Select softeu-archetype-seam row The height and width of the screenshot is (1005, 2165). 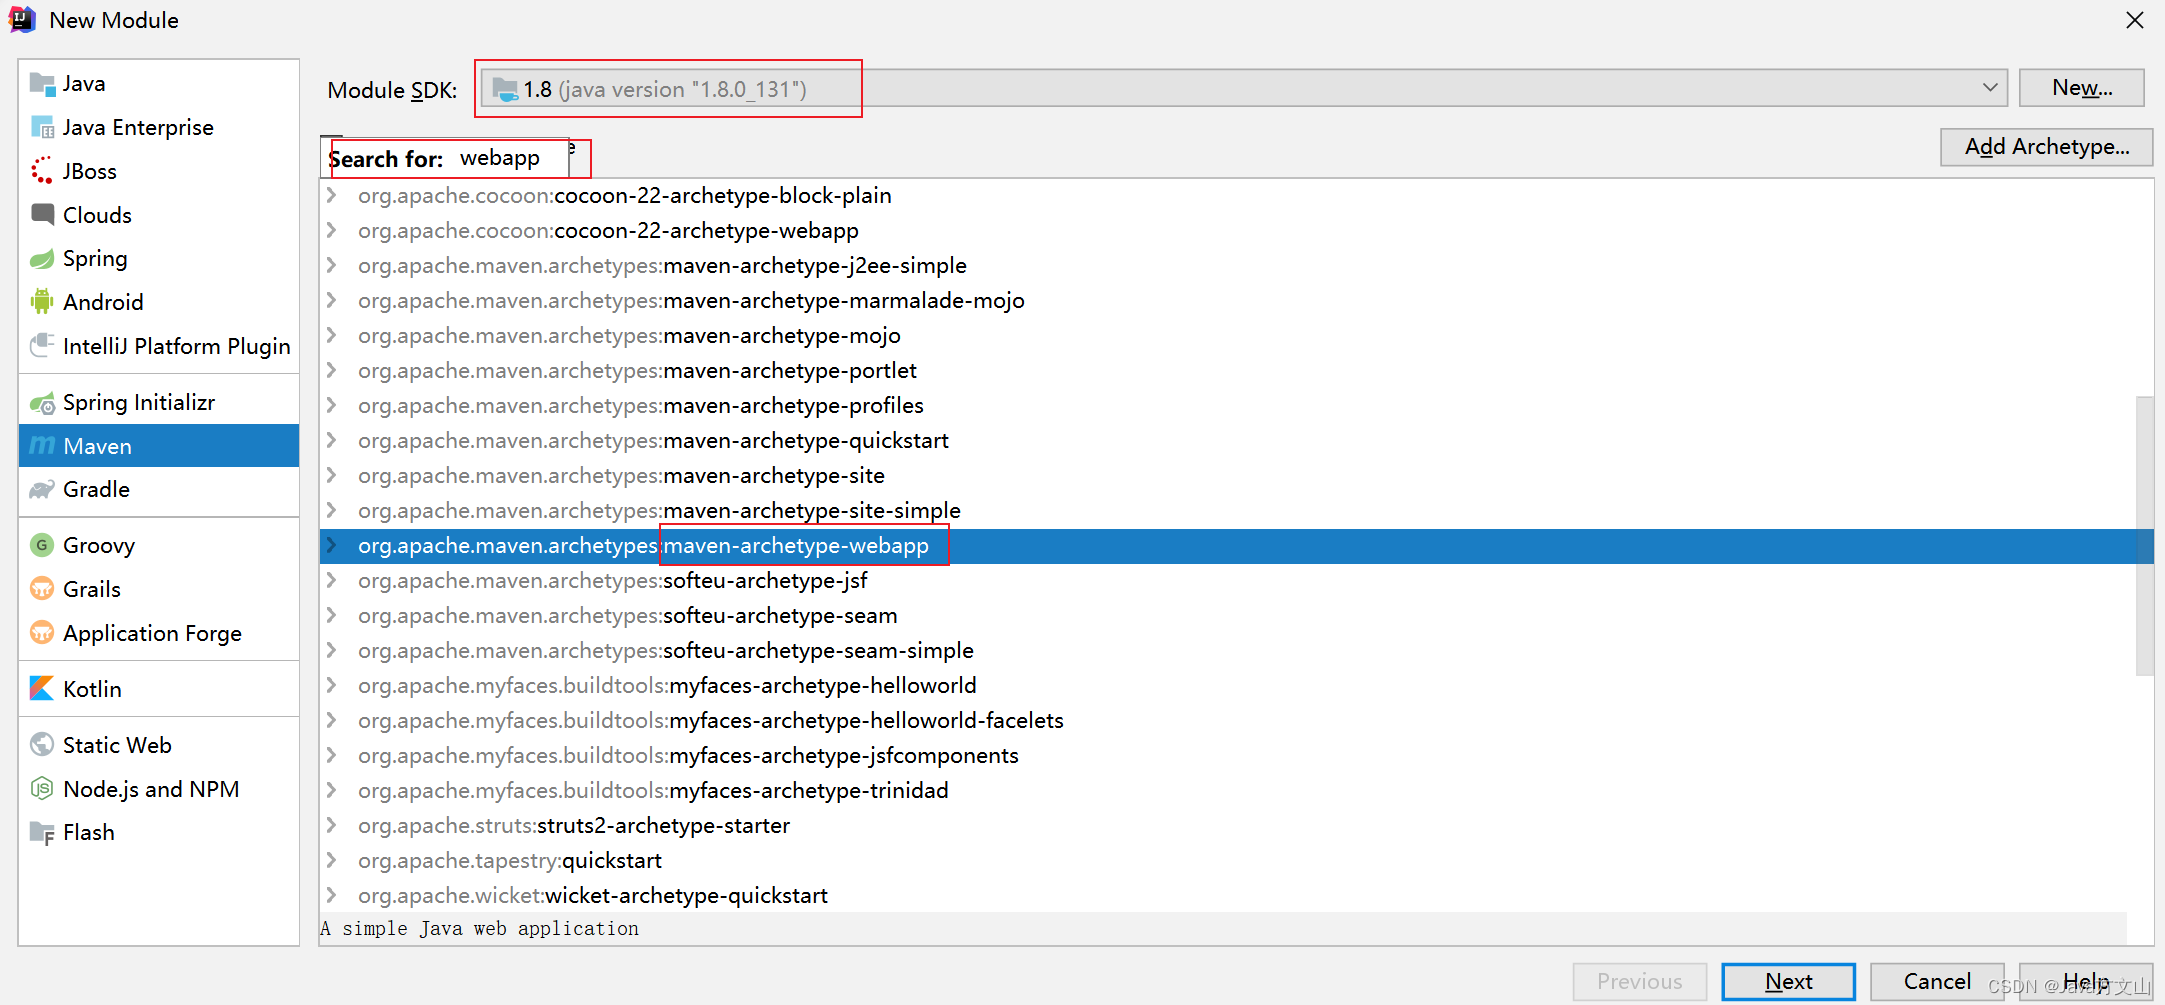pos(1236,615)
